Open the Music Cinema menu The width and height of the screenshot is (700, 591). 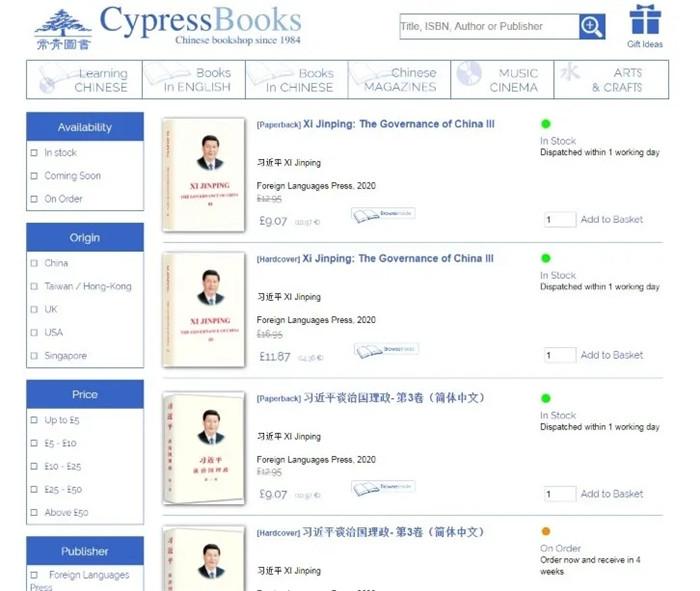coord(502,79)
